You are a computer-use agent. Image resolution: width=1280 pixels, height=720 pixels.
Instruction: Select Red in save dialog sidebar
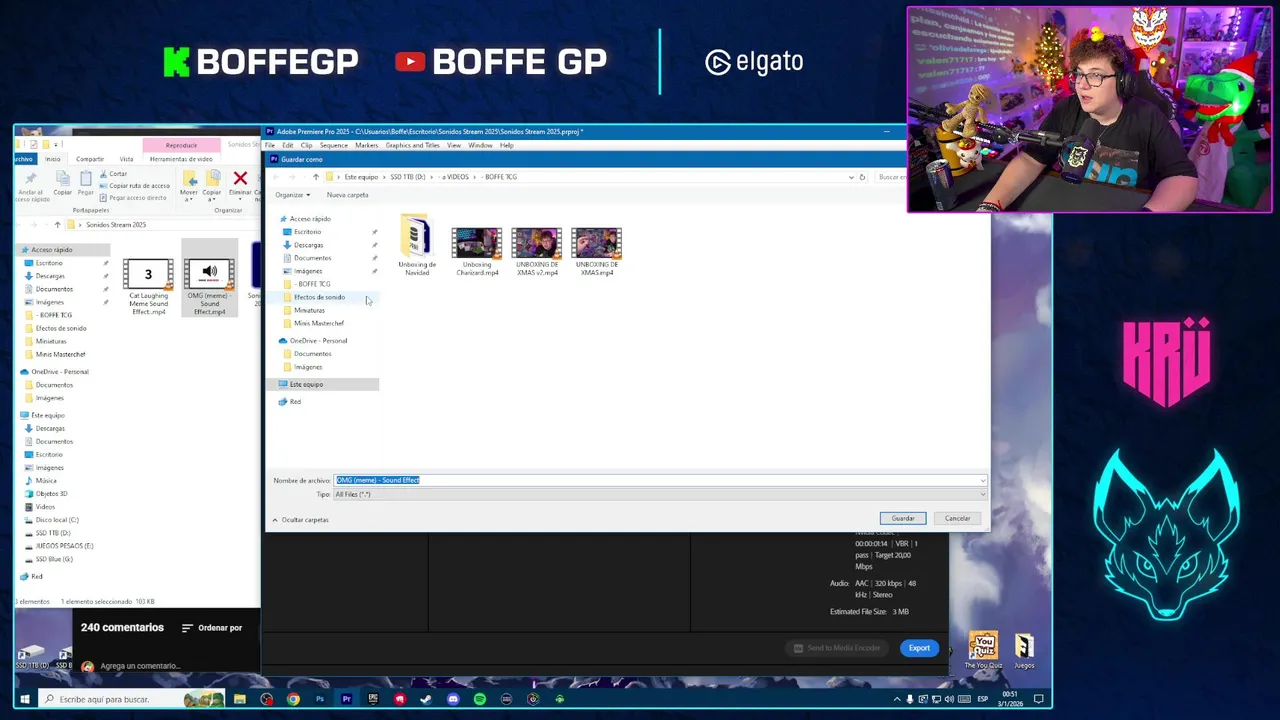click(294, 402)
